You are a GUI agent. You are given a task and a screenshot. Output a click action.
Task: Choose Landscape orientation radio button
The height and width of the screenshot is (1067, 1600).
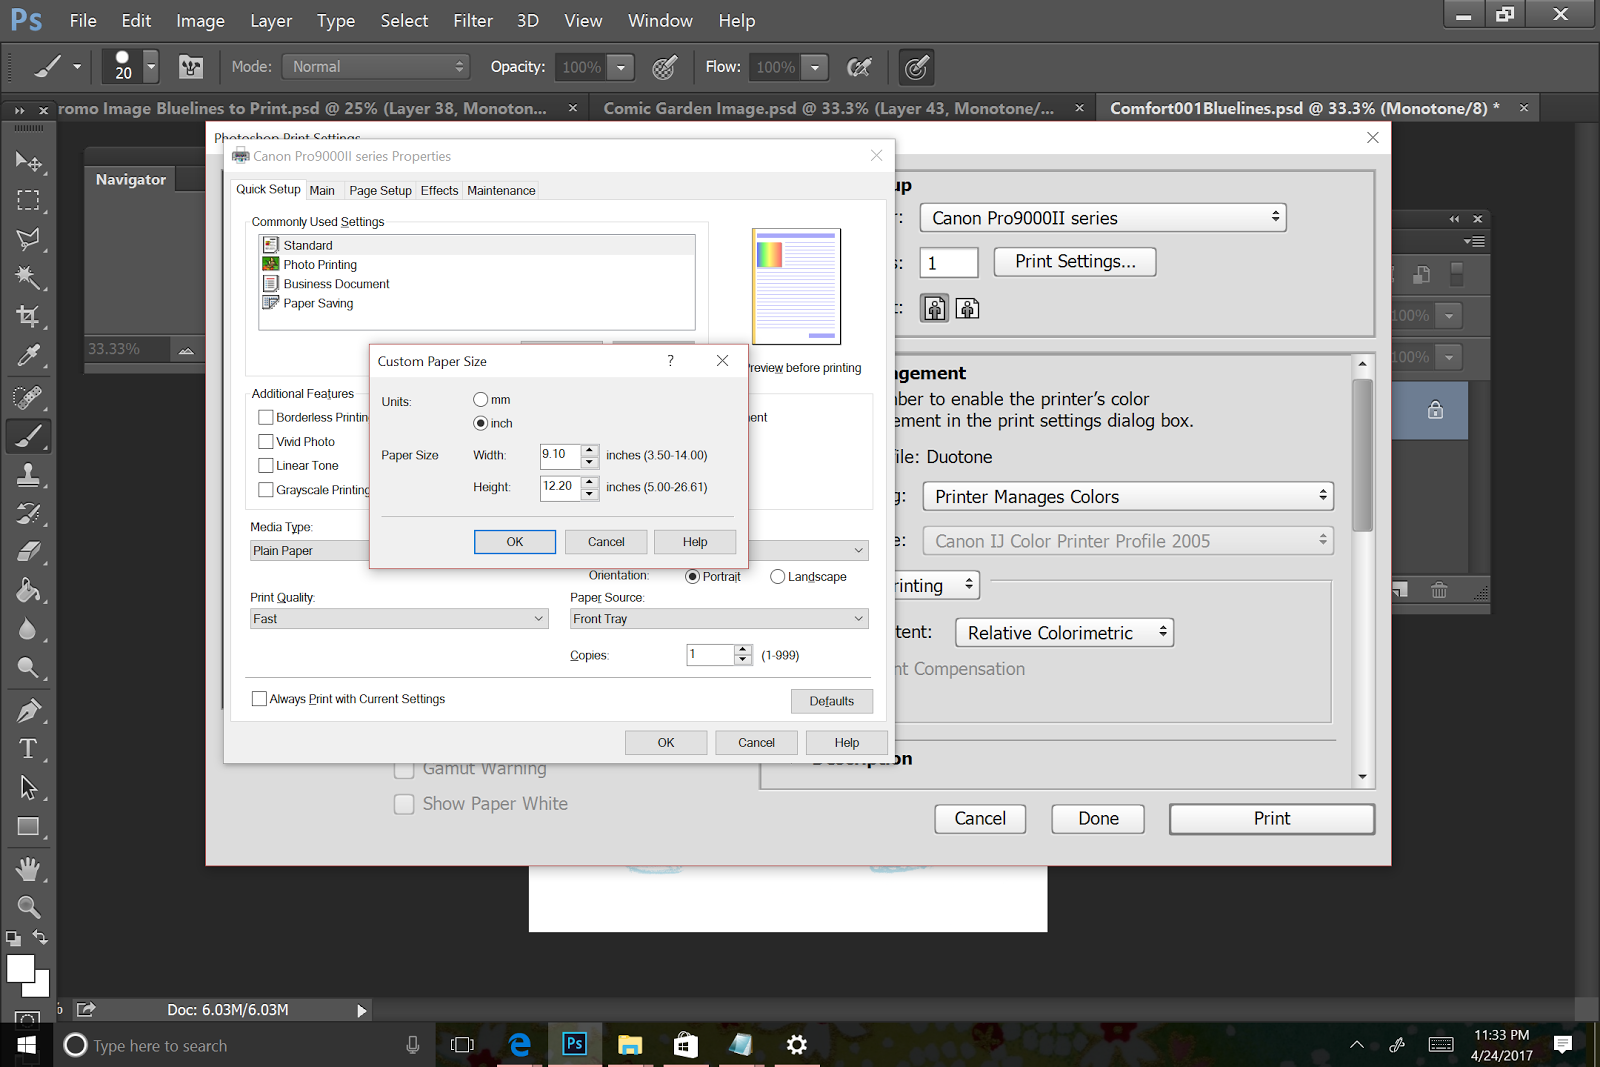(x=778, y=576)
